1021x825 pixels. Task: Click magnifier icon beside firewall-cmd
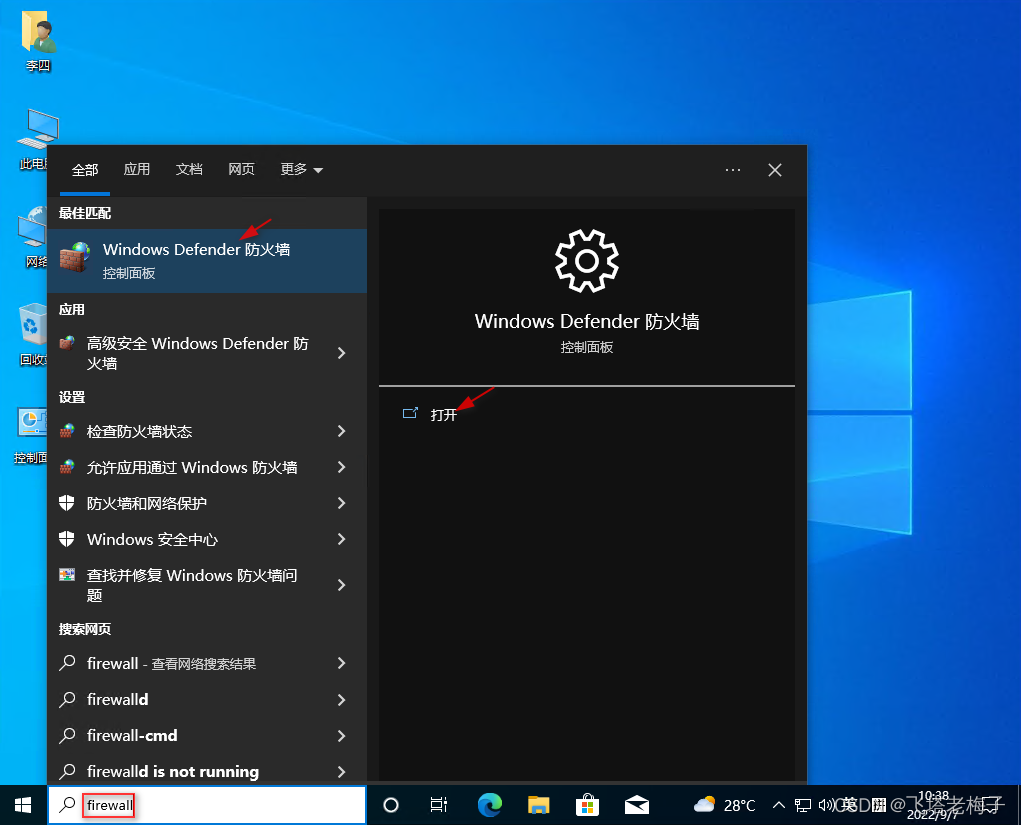pos(67,735)
